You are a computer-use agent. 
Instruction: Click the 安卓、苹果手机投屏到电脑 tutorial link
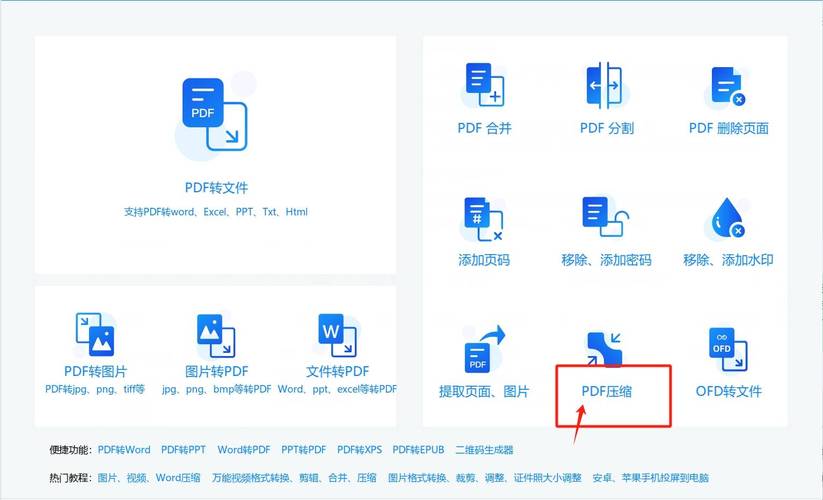[x=650, y=477]
